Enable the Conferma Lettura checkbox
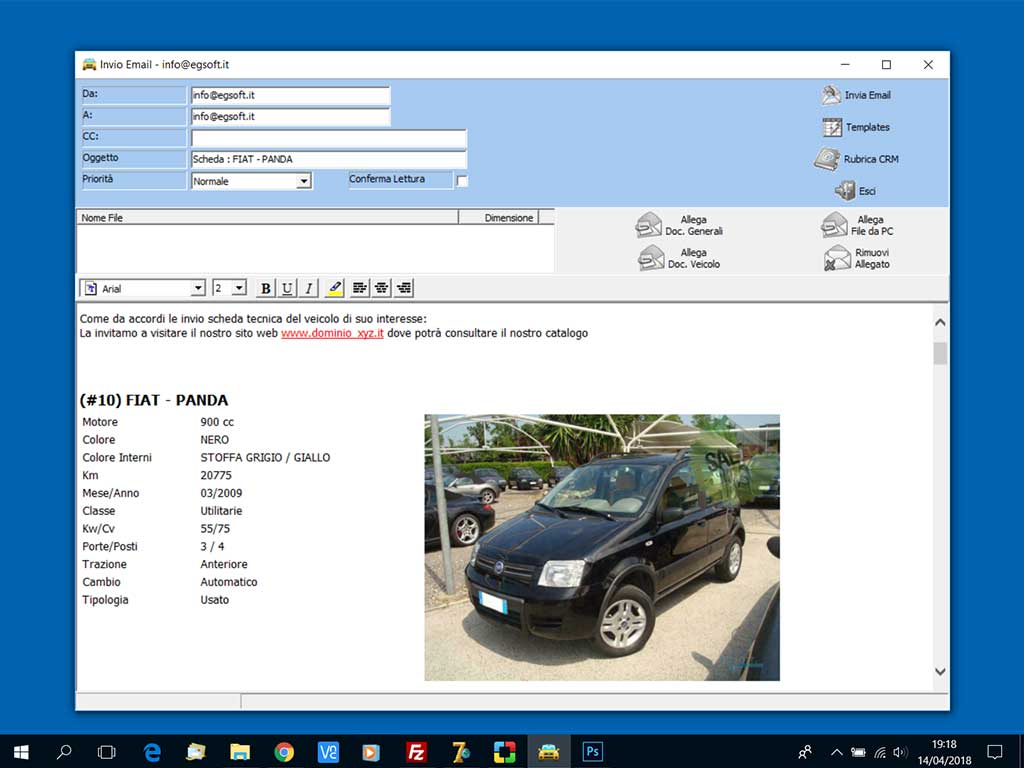The image size is (1024, 768). pyautogui.click(x=462, y=181)
